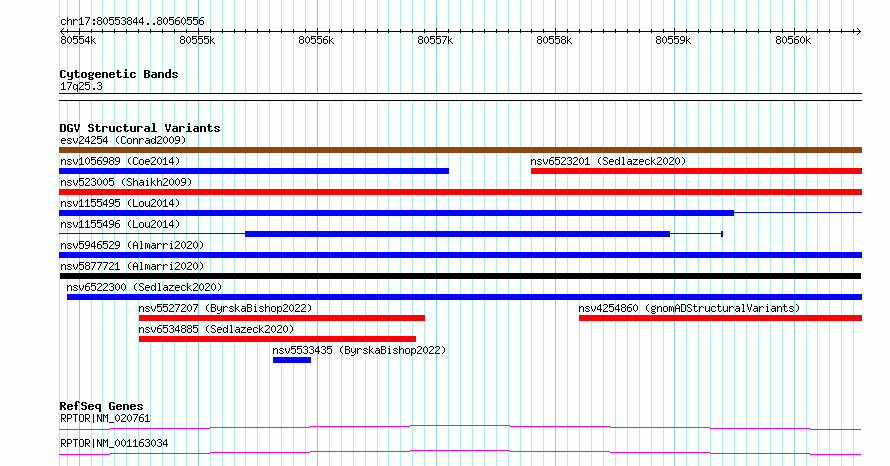Click the DGV Structural Variants track title

coord(140,128)
